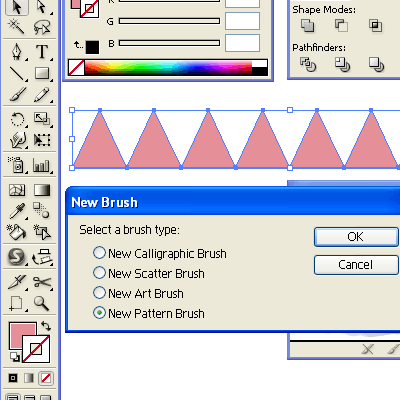
Task: Activate the Free Transform tool
Action: pyautogui.click(x=42, y=140)
